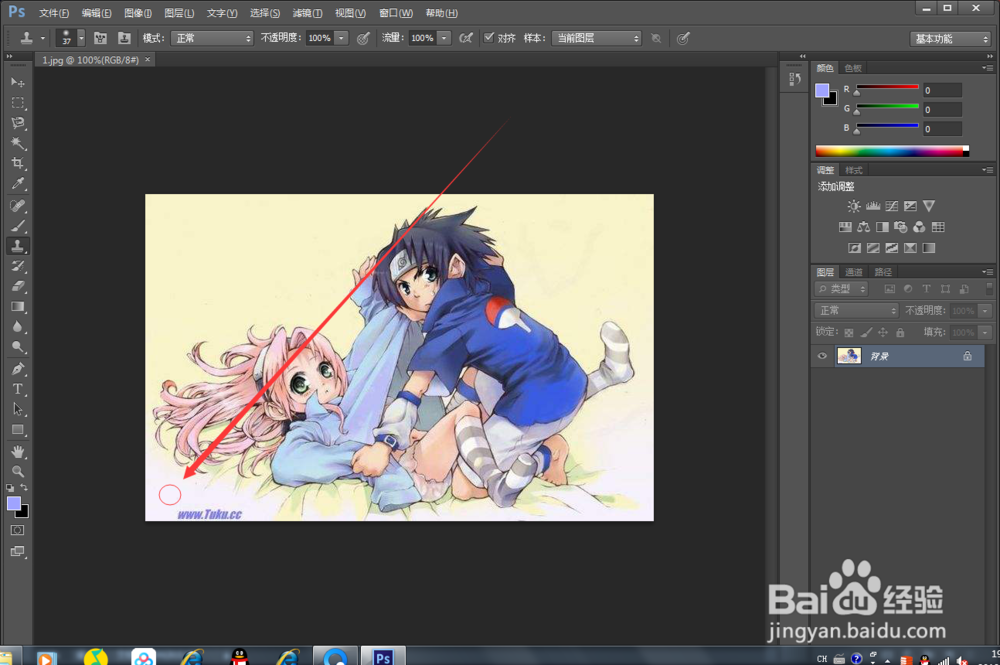This screenshot has width=1000, height=665.
Task: Select the Zoom tool
Action: 18,472
